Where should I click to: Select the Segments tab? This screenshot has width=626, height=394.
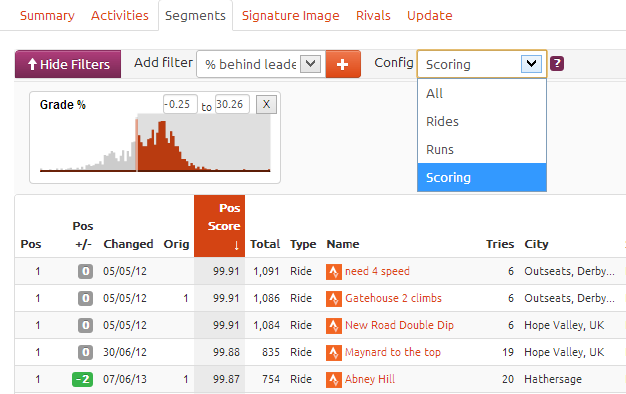(x=195, y=16)
